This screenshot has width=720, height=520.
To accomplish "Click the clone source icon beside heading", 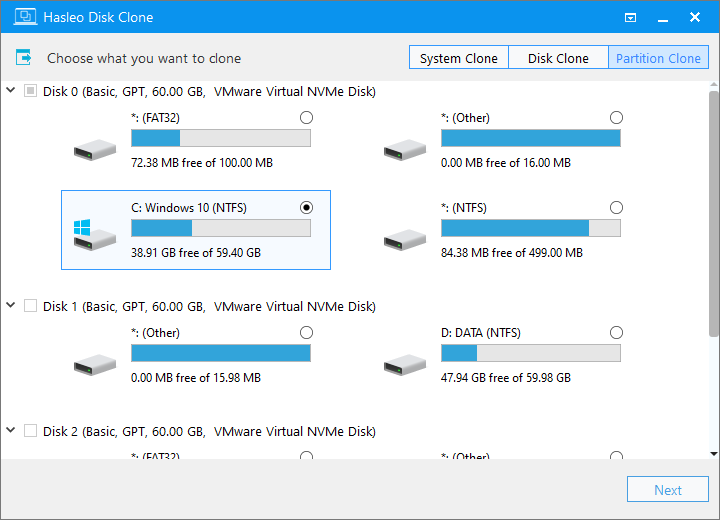I will [x=23, y=57].
